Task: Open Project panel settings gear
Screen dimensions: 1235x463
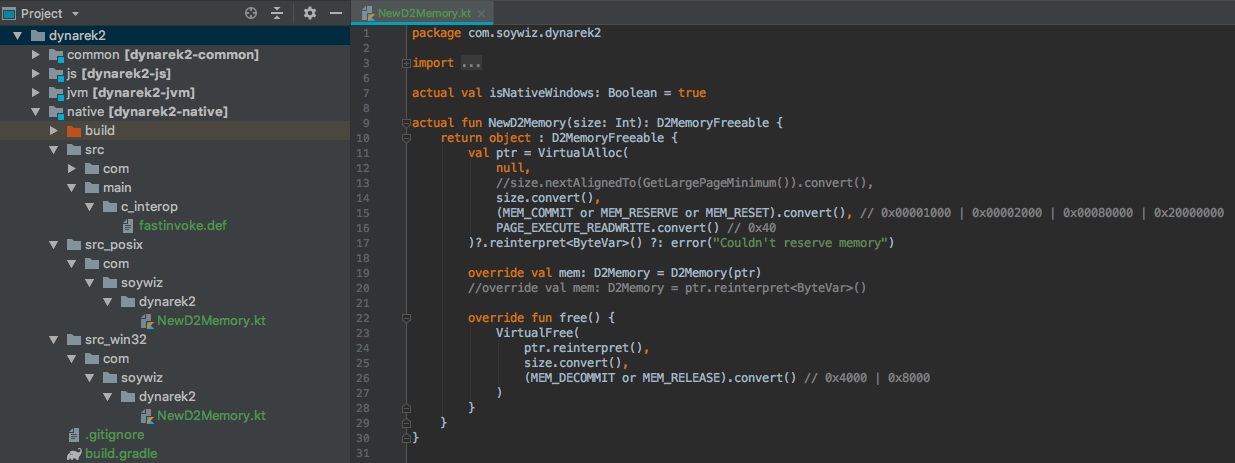Action: tap(310, 13)
